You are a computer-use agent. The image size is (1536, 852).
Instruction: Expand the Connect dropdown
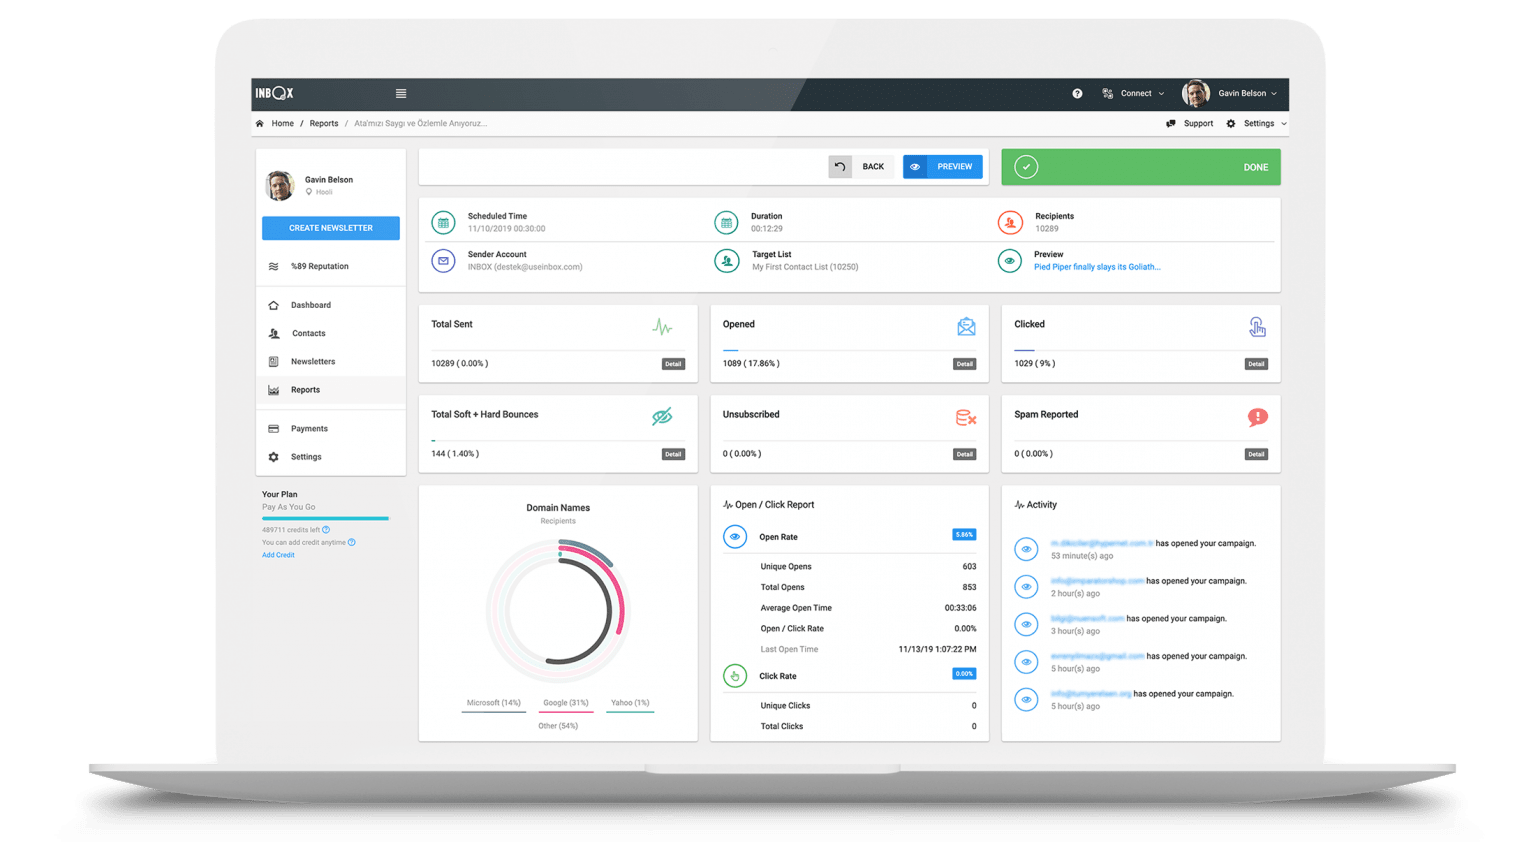[x=1134, y=94]
